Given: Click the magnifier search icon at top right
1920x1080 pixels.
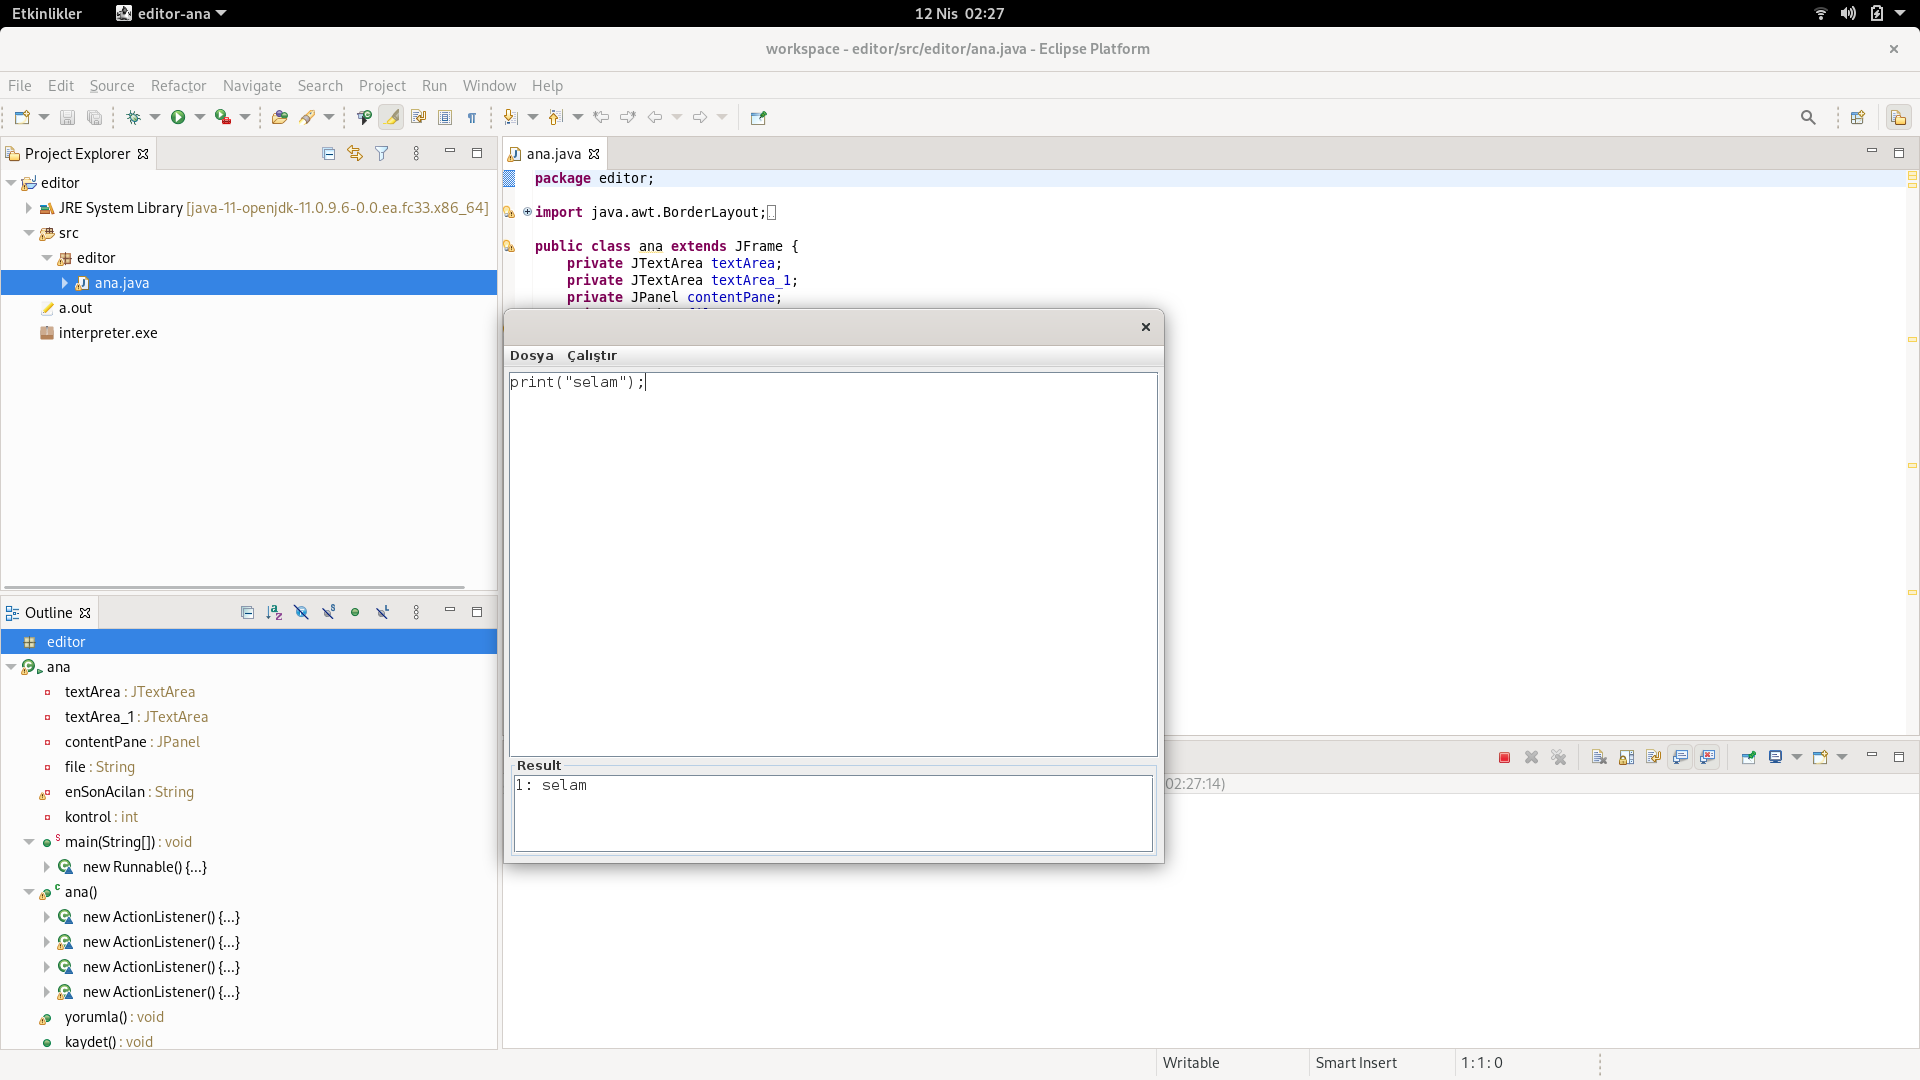Looking at the screenshot, I should [1808, 117].
